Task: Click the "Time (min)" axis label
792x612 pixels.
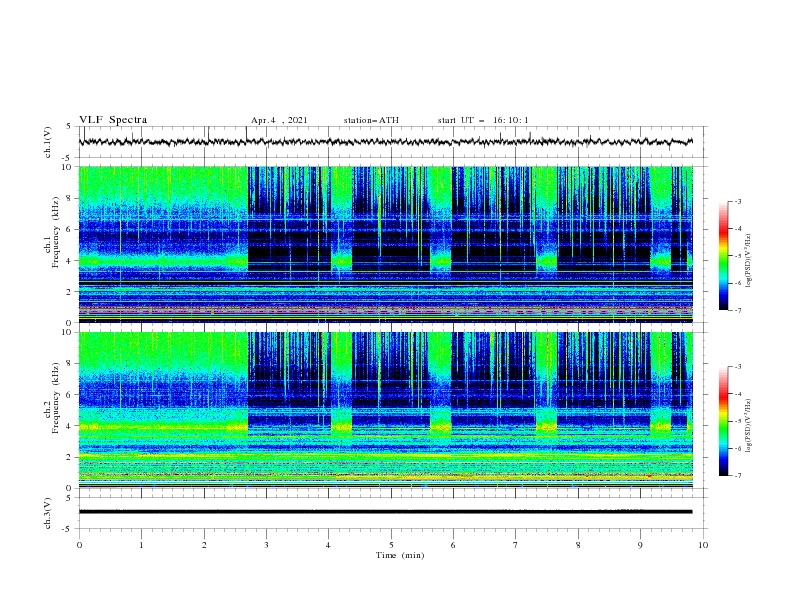Action: (400, 555)
